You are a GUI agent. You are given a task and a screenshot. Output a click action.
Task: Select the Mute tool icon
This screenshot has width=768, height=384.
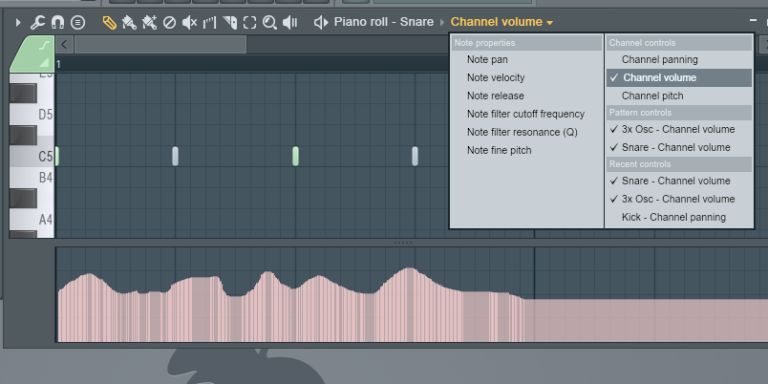190,23
